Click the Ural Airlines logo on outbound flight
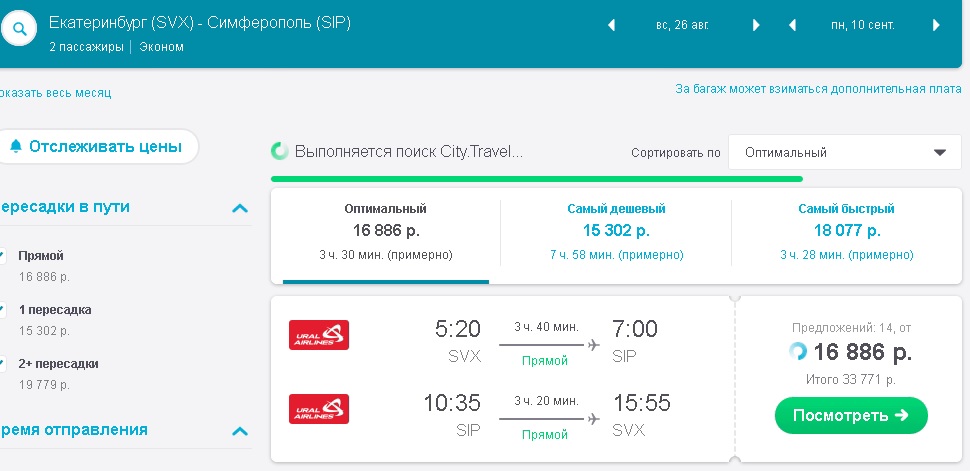Screen dimensions: 970x471 tap(319, 335)
